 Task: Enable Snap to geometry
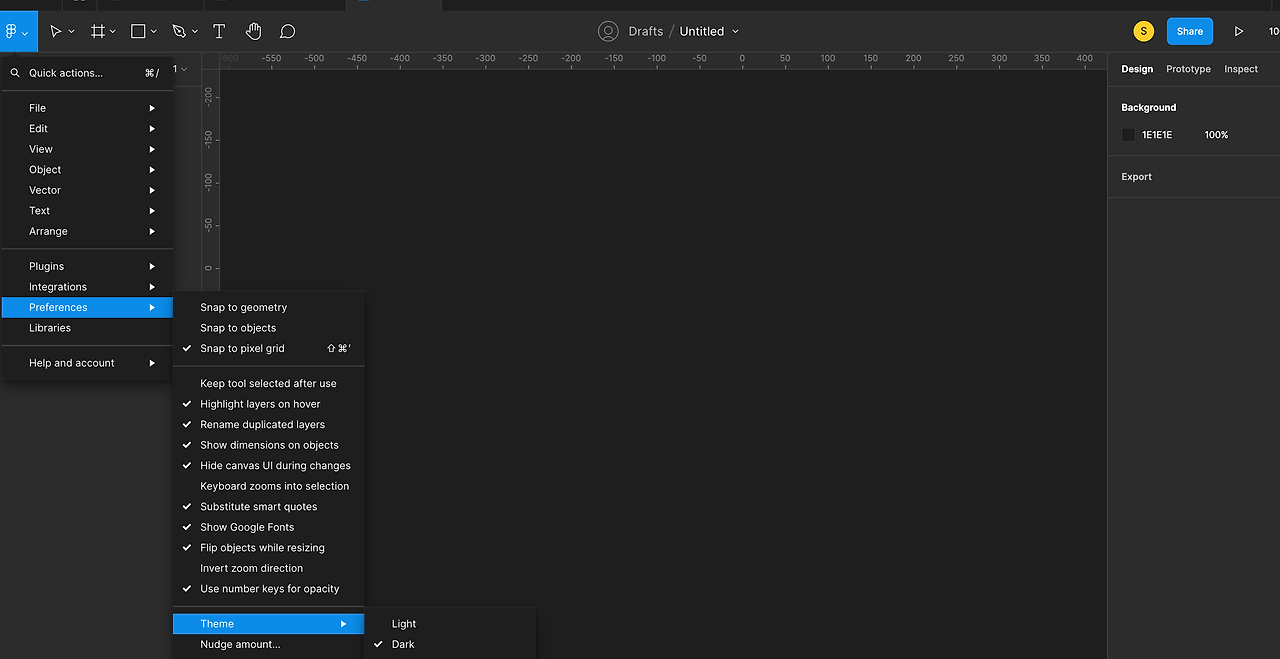pyautogui.click(x=269, y=307)
